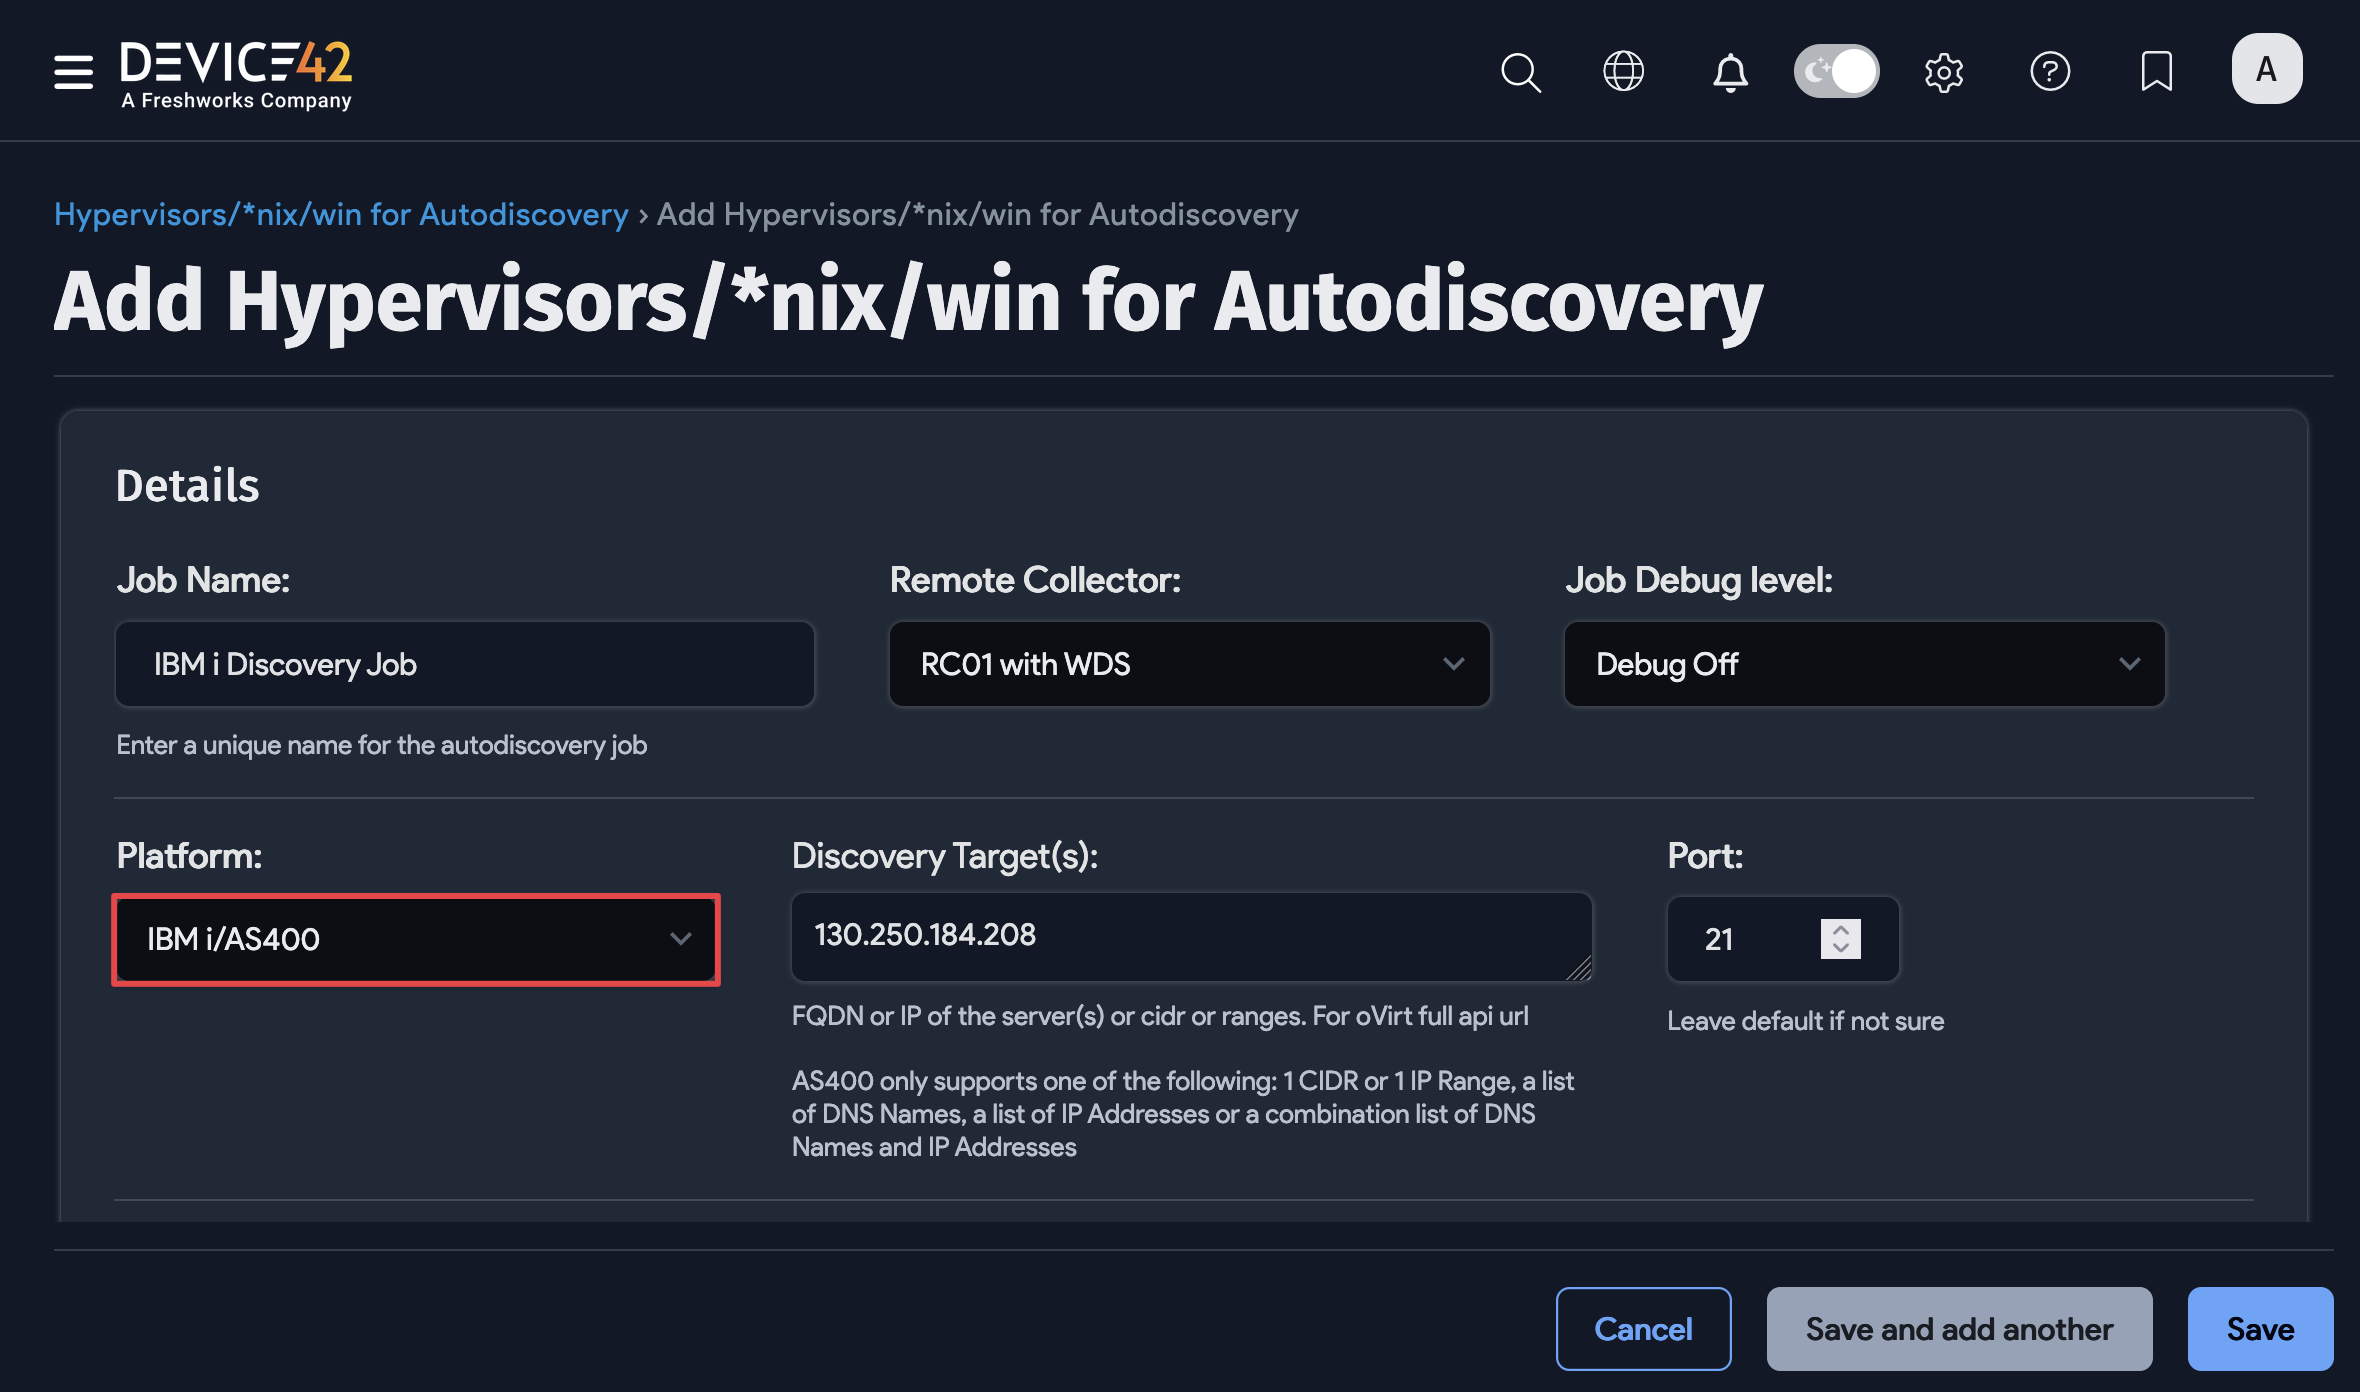Viewport: 2360px width, 1392px height.
Task: Click into the Job Name field
Action: [x=465, y=664]
